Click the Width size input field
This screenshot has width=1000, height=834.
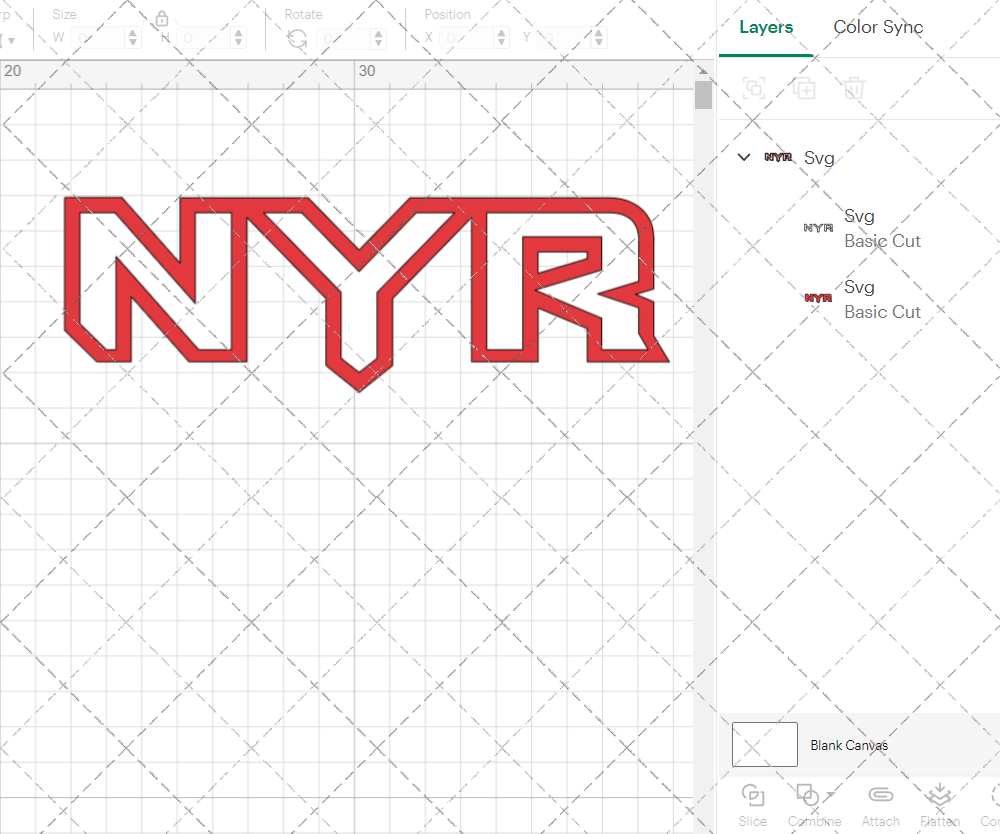[x=98, y=38]
